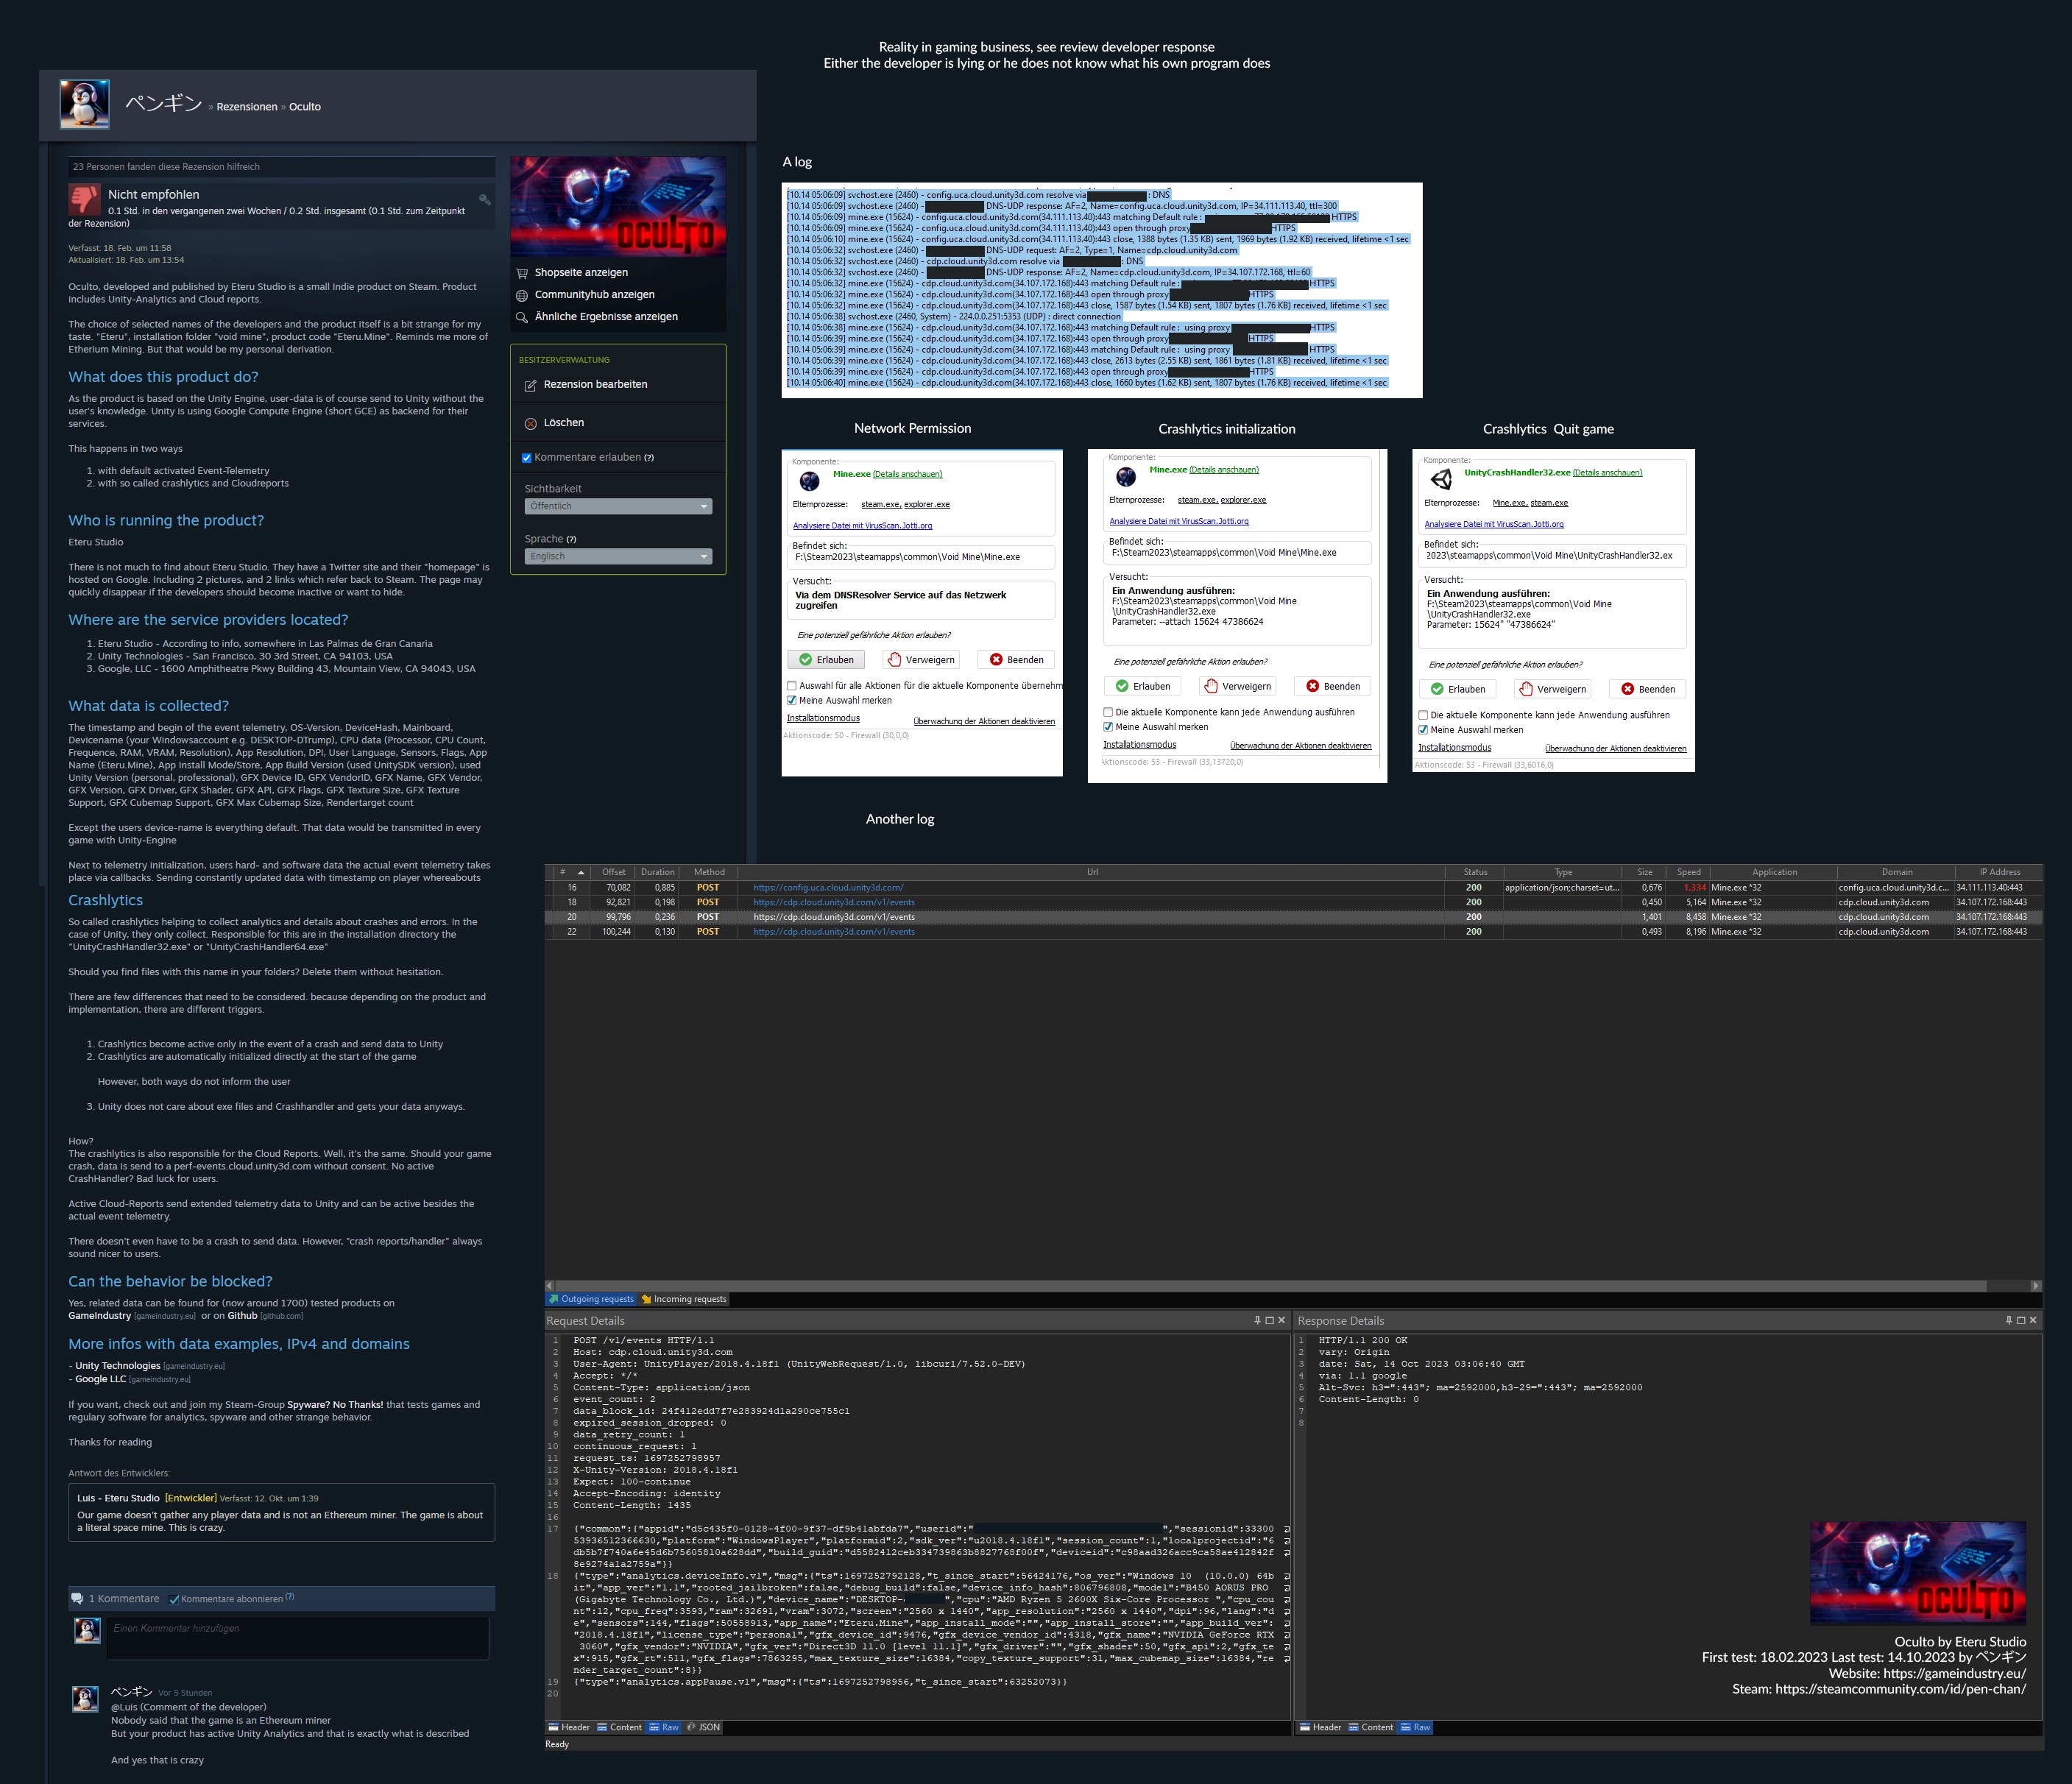This screenshot has width=2072, height=1784.
Task: Check 'Die aktuelle Komponente' in Crashlytics initialization
Action: [x=1108, y=713]
